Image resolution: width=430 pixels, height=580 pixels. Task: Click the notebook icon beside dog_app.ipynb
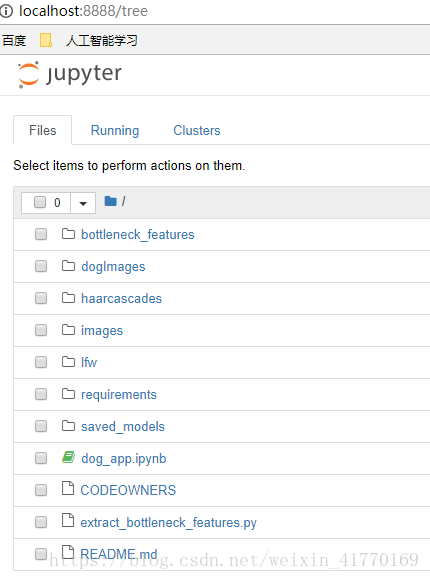[68, 458]
